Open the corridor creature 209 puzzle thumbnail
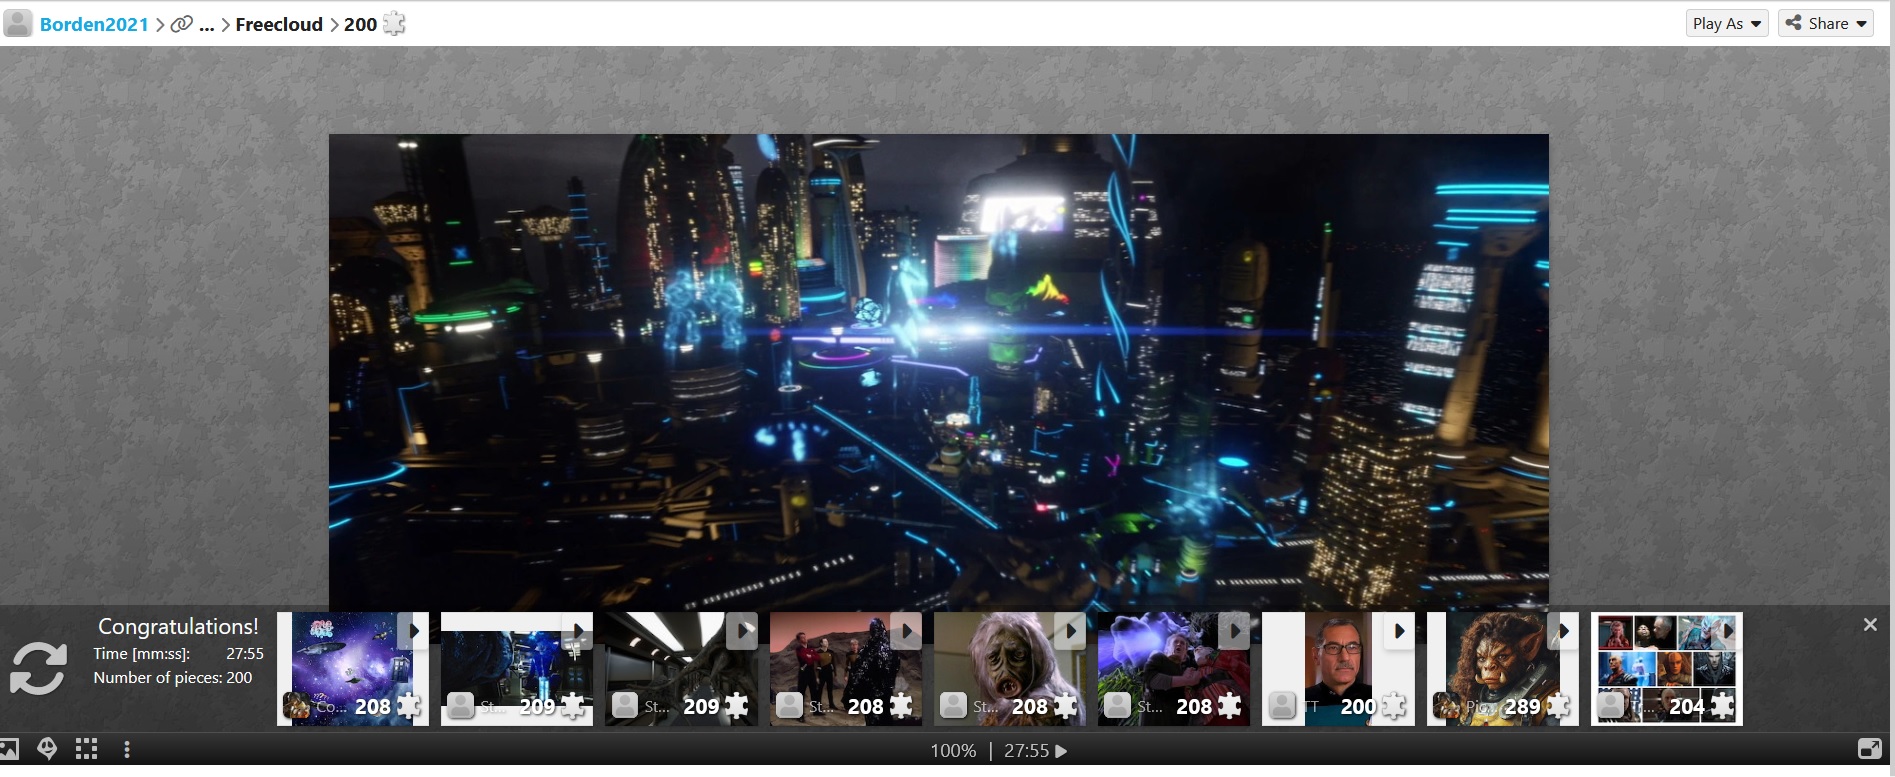Image resolution: width=1895 pixels, height=777 pixels. click(x=681, y=669)
